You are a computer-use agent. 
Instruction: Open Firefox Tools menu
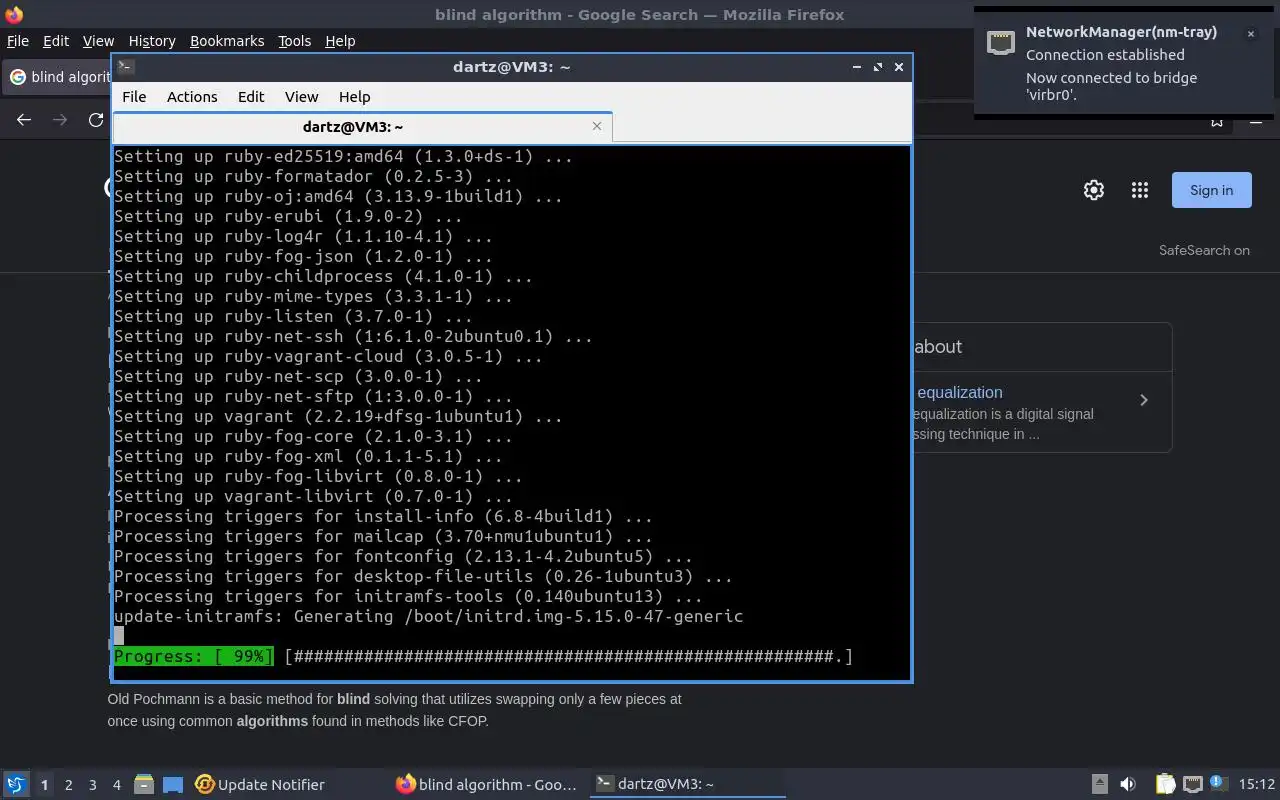(x=294, y=41)
